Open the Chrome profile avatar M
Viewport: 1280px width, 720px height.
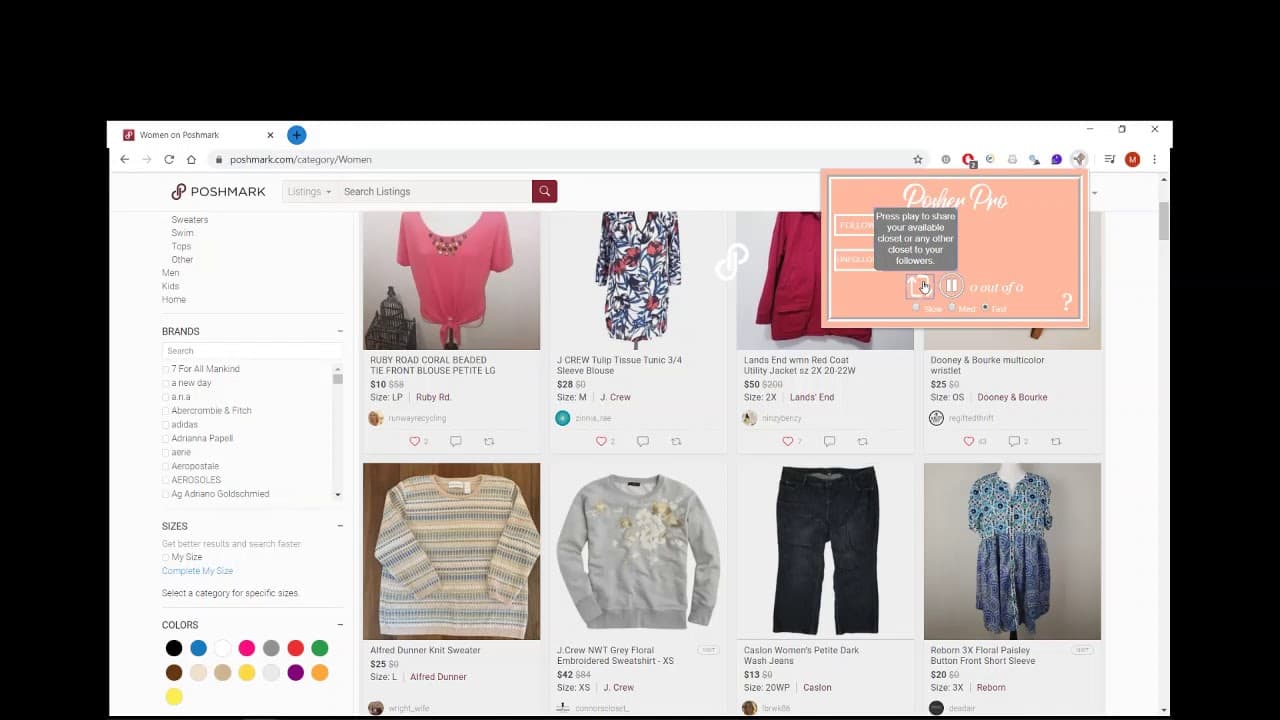point(1132,159)
